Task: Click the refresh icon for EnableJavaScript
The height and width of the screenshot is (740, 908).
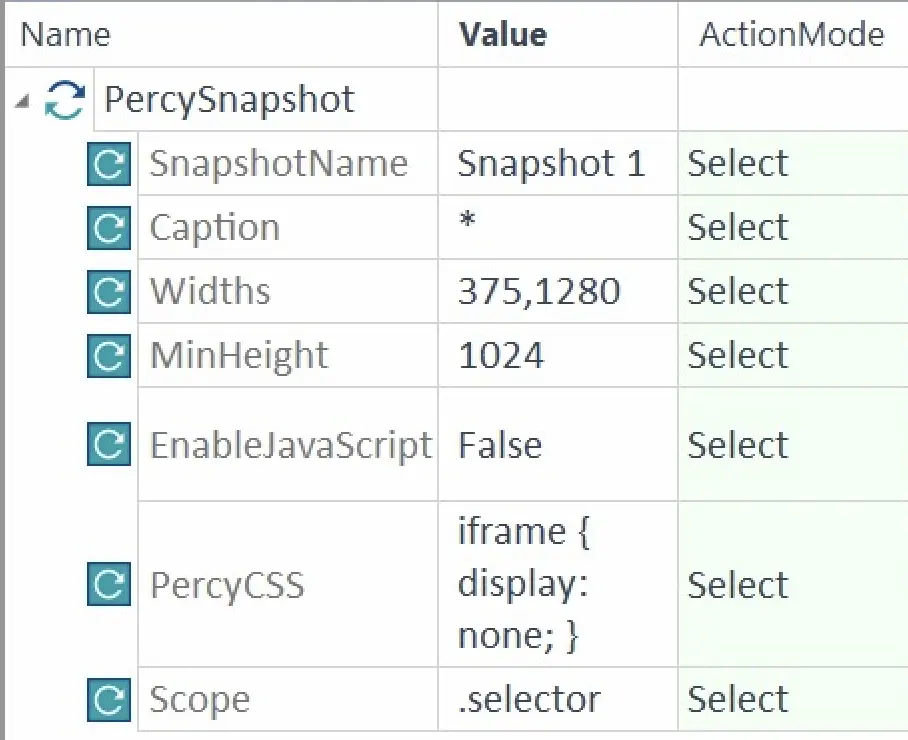Action: (107, 443)
